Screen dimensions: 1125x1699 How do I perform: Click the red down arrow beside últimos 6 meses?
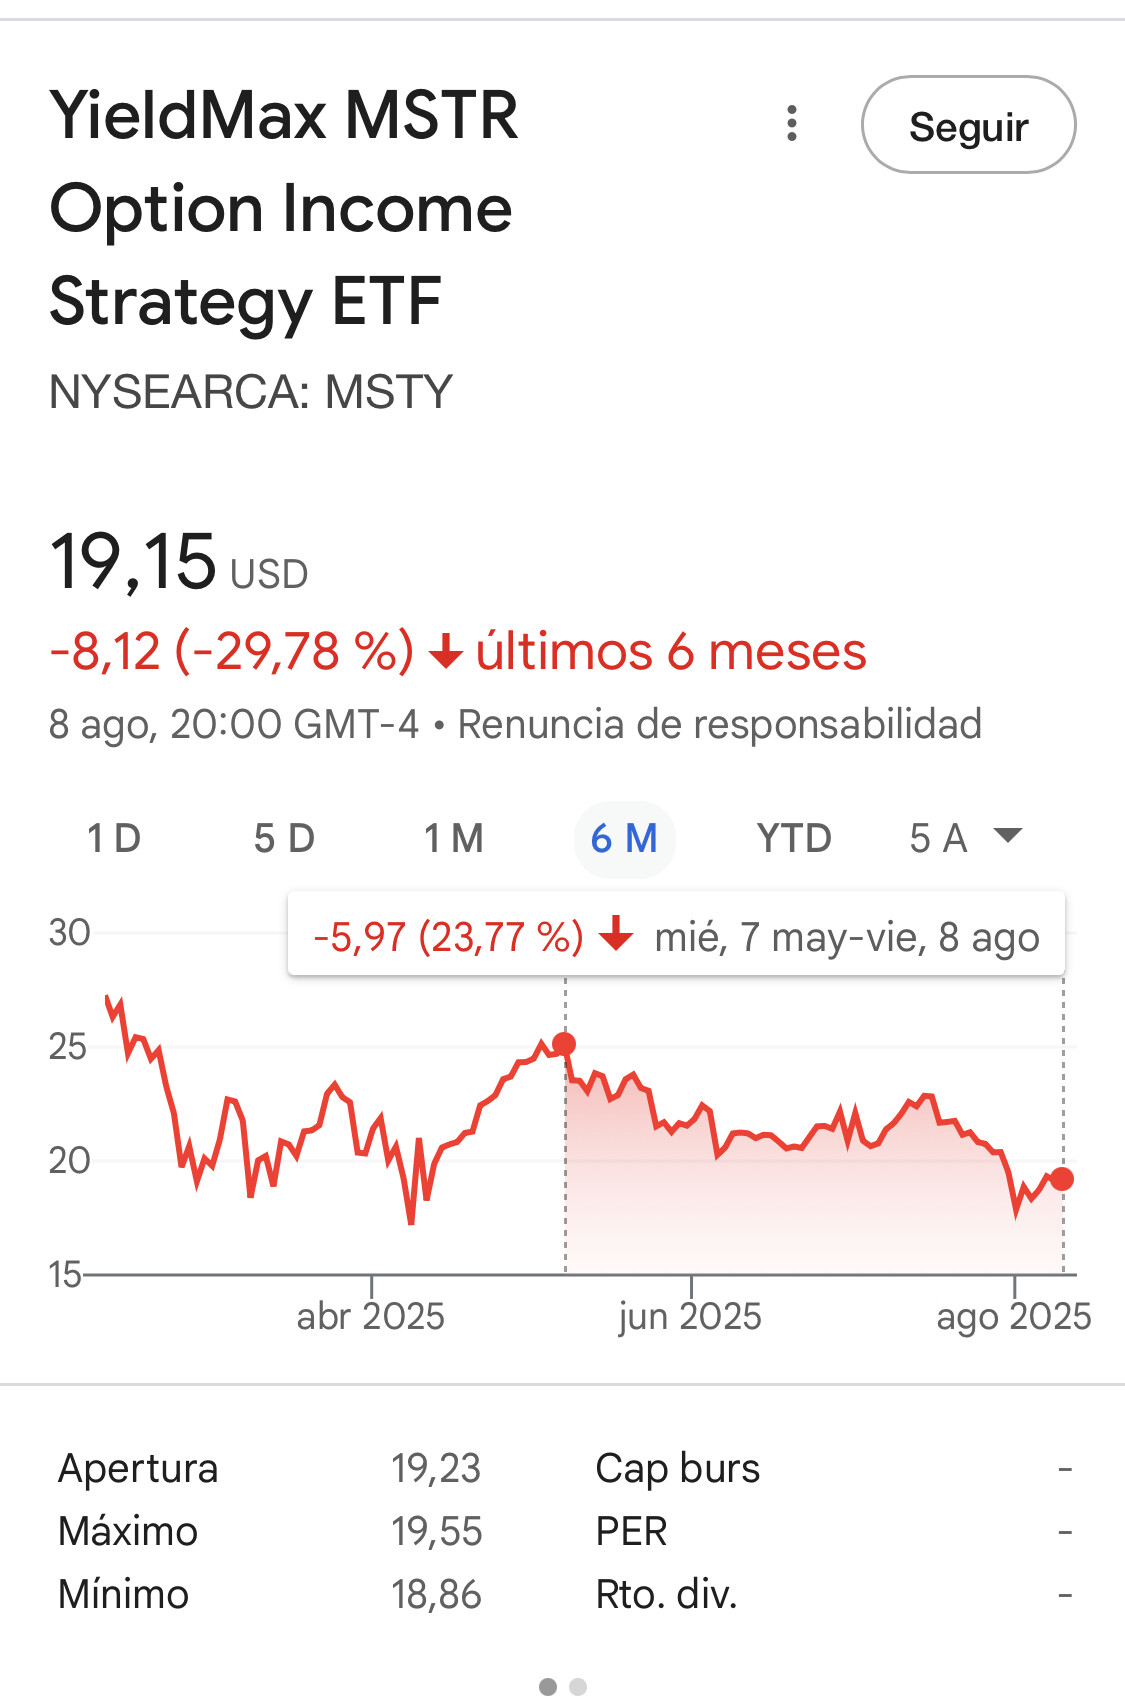click(x=445, y=653)
